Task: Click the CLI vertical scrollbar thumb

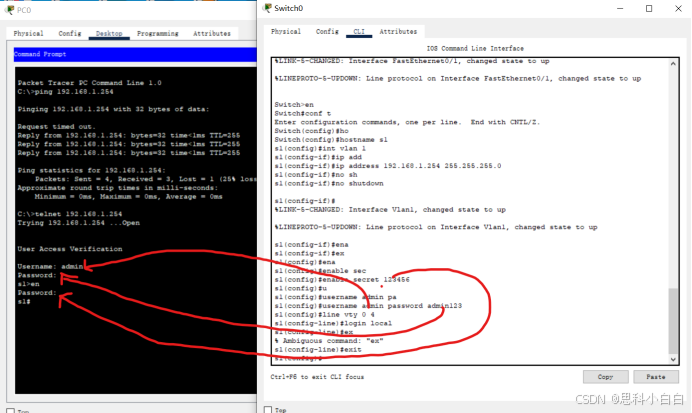Action: pyautogui.click(x=673, y=321)
